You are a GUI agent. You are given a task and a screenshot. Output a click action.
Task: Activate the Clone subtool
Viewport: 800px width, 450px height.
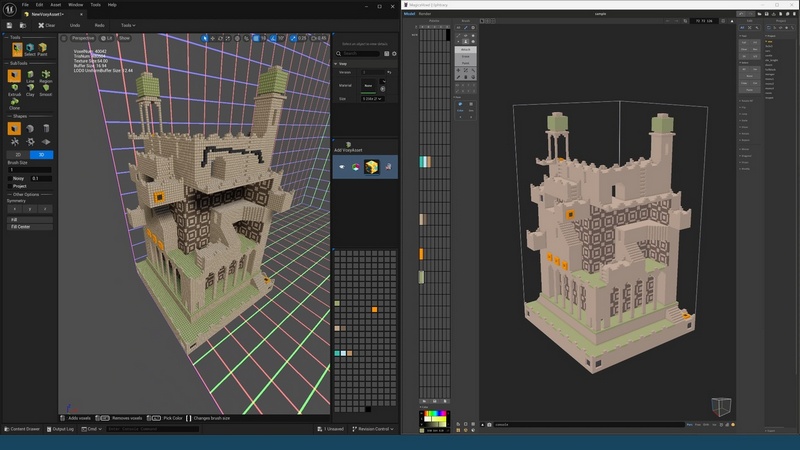coord(14,100)
